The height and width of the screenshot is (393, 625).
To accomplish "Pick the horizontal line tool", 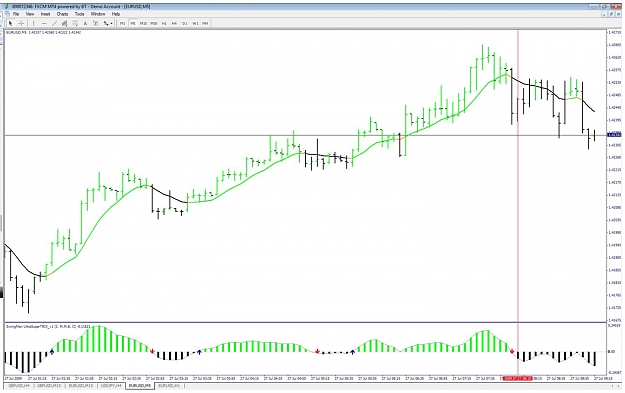I will click(x=44, y=24).
